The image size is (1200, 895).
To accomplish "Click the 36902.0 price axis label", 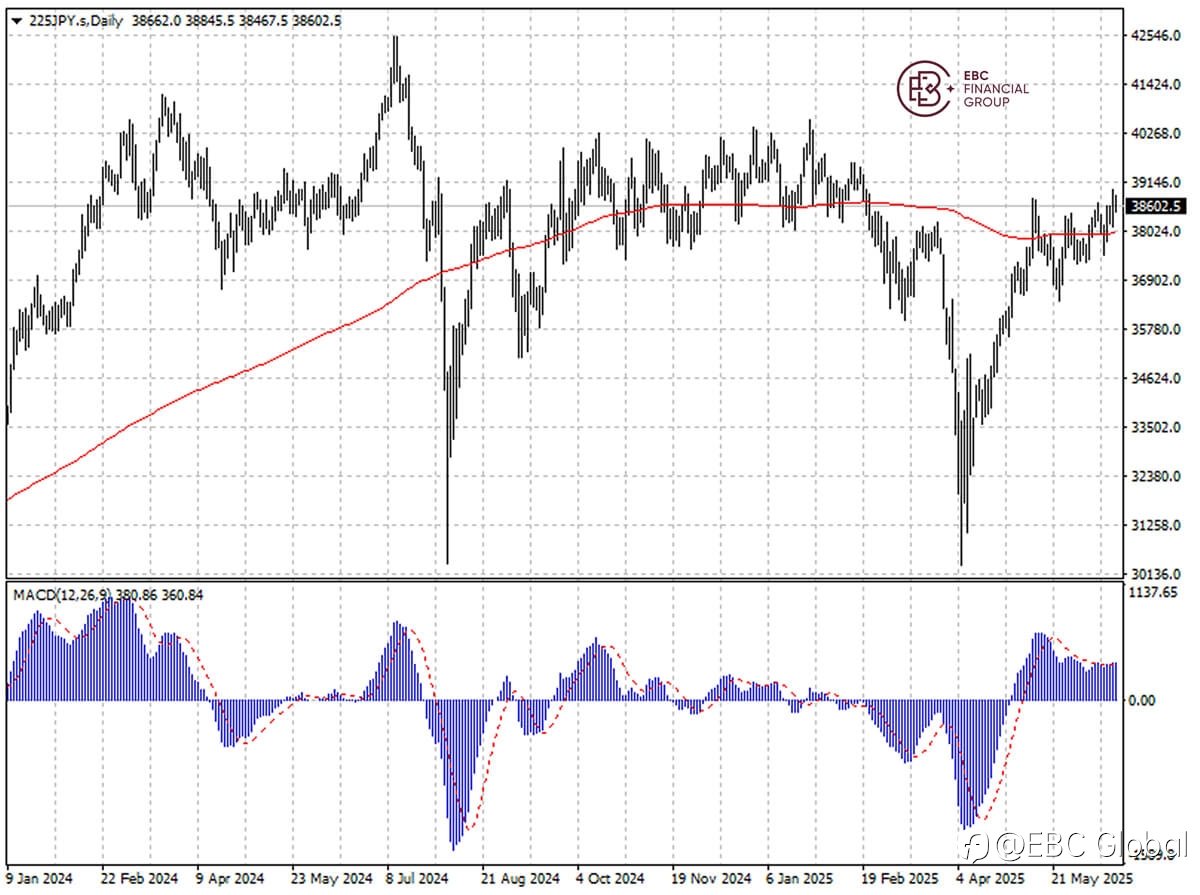I will coord(1156,280).
